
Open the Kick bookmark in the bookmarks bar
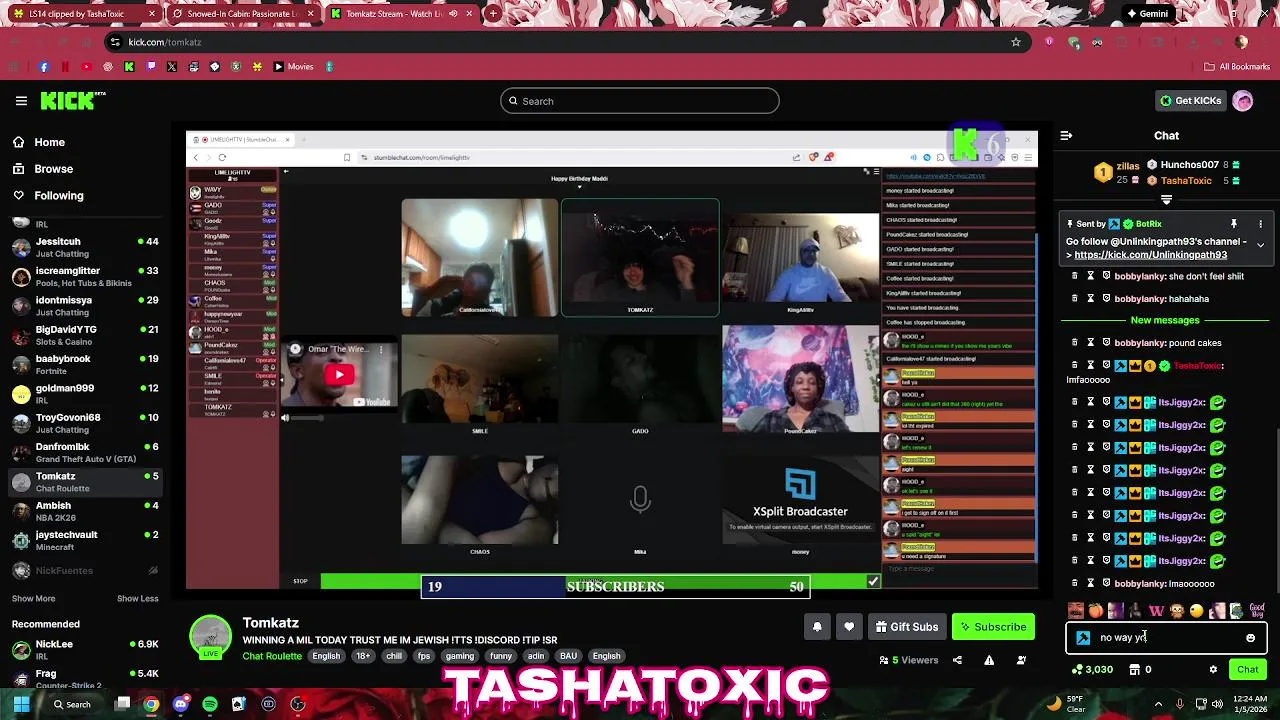point(129,67)
